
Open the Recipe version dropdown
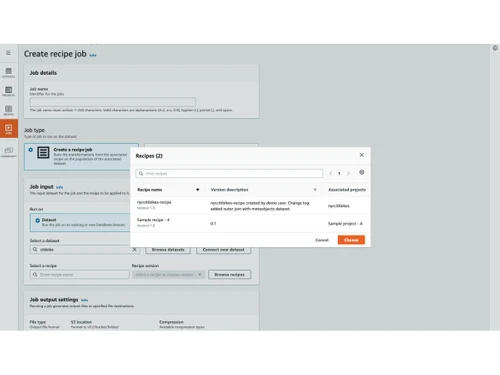pos(169,275)
